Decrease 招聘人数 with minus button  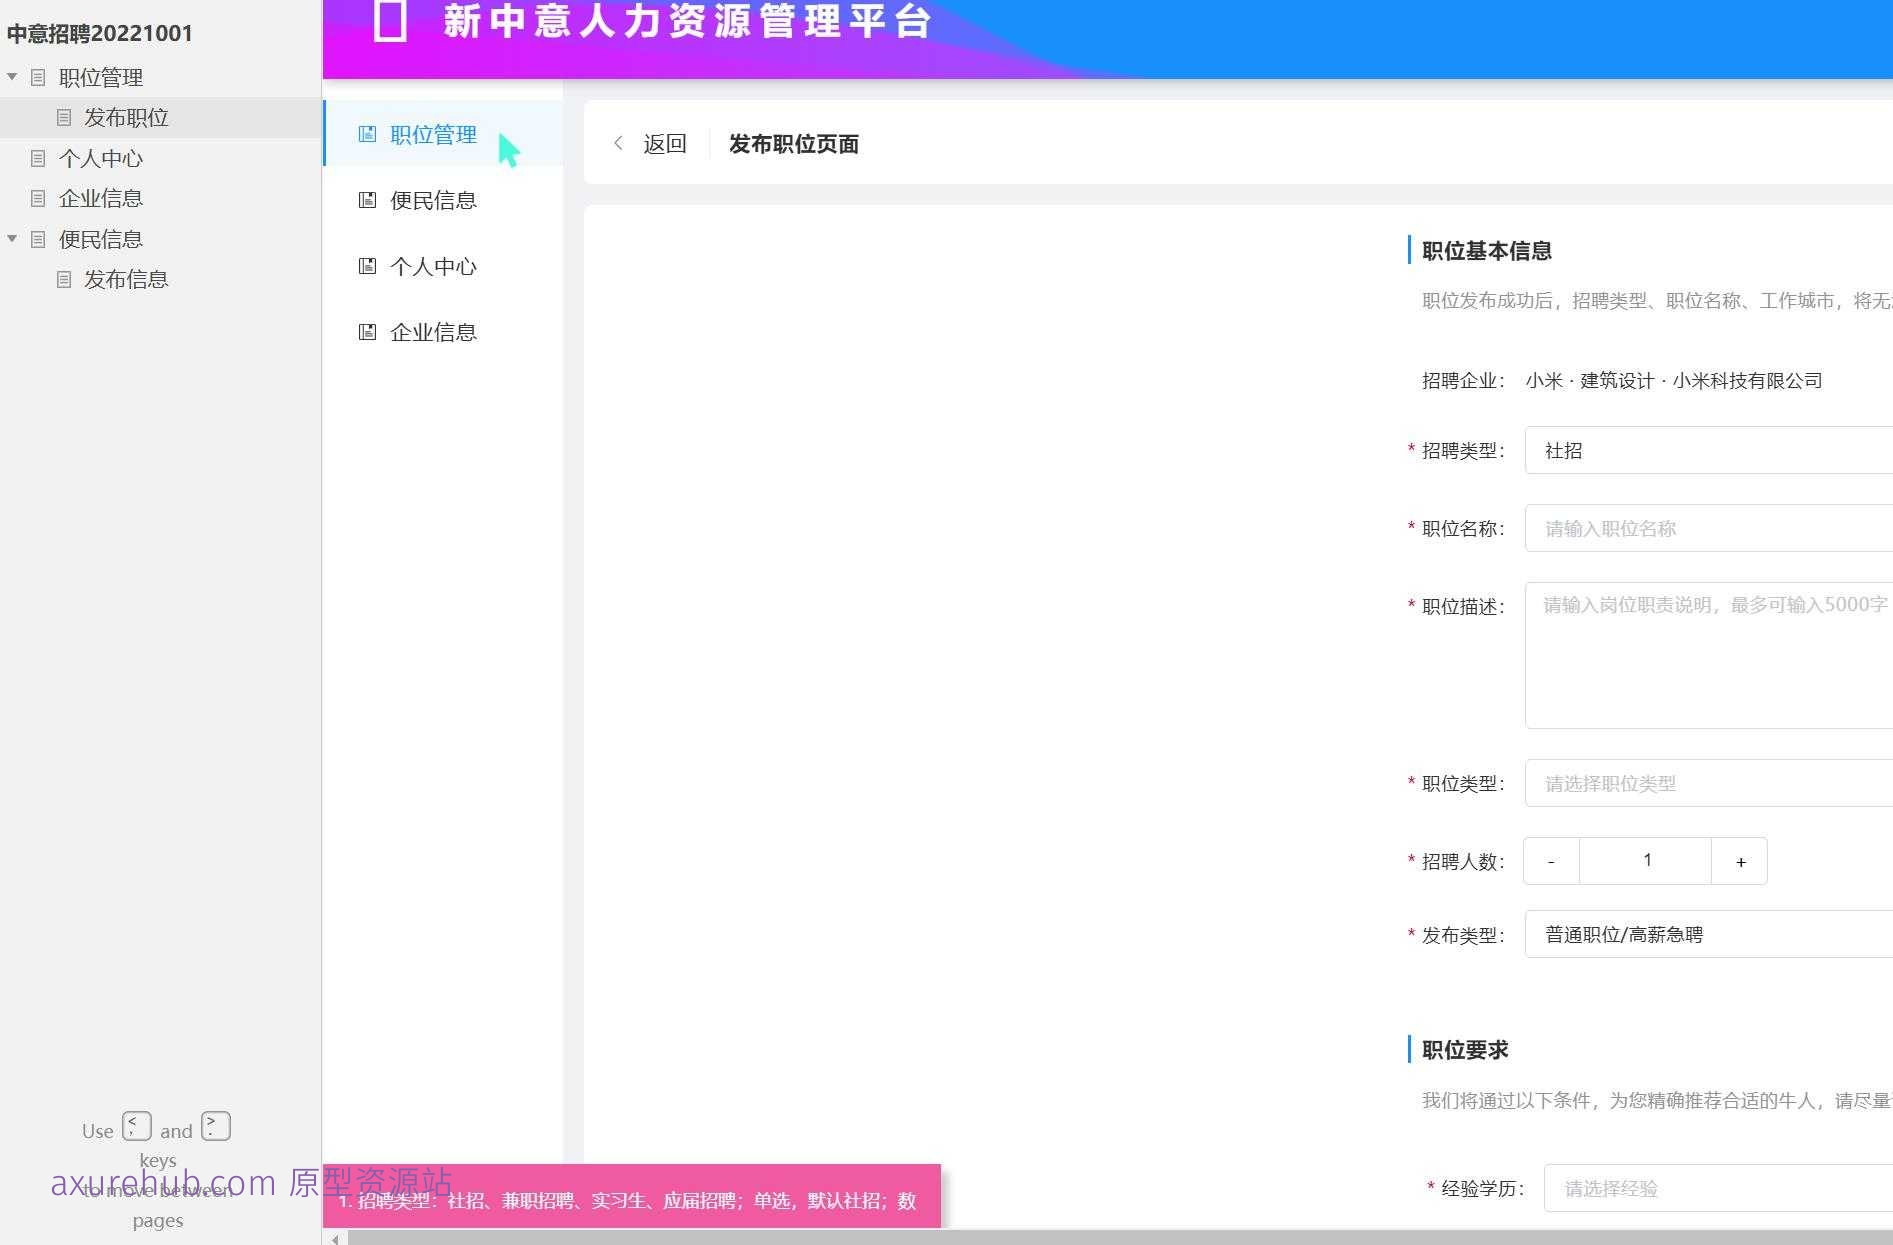[x=1551, y=861]
